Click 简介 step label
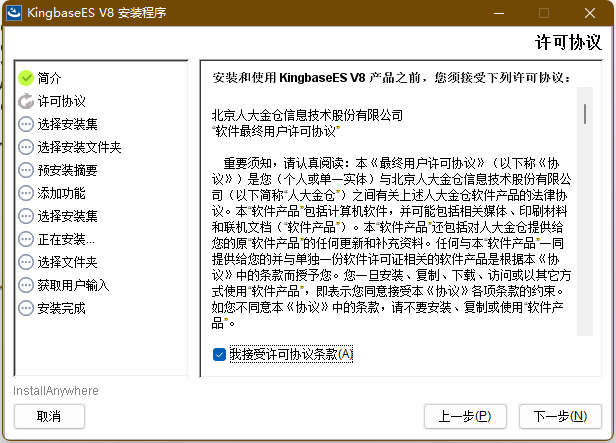 point(50,78)
